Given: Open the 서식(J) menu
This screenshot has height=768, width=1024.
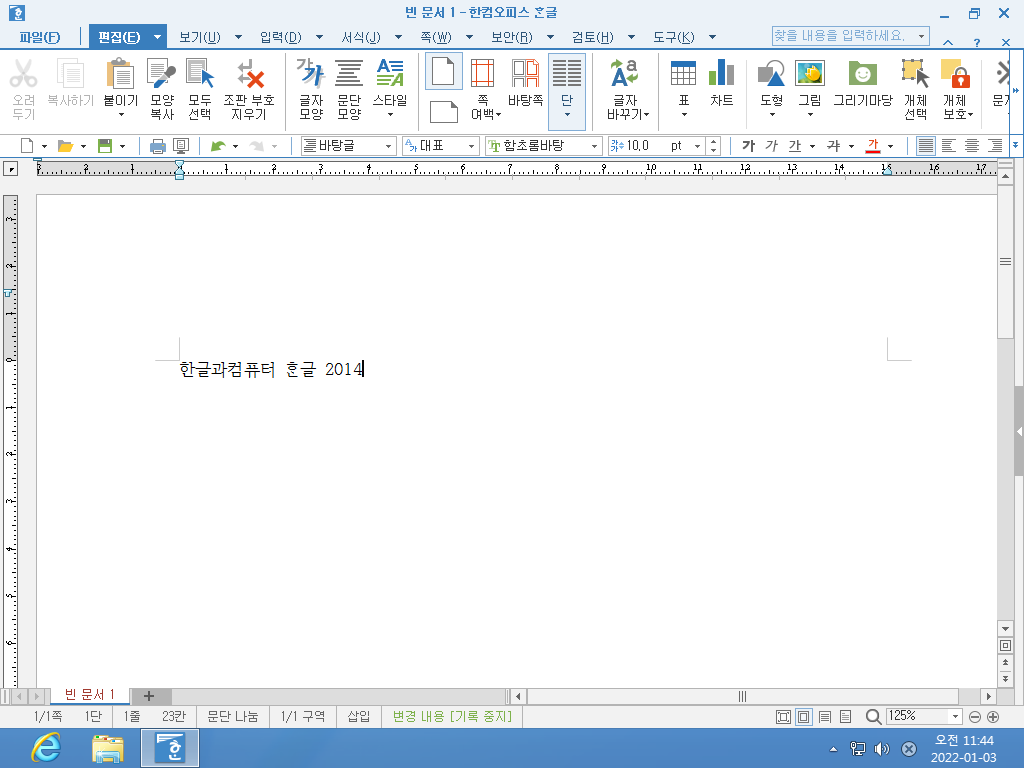Looking at the screenshot, I should coord(361,37).
